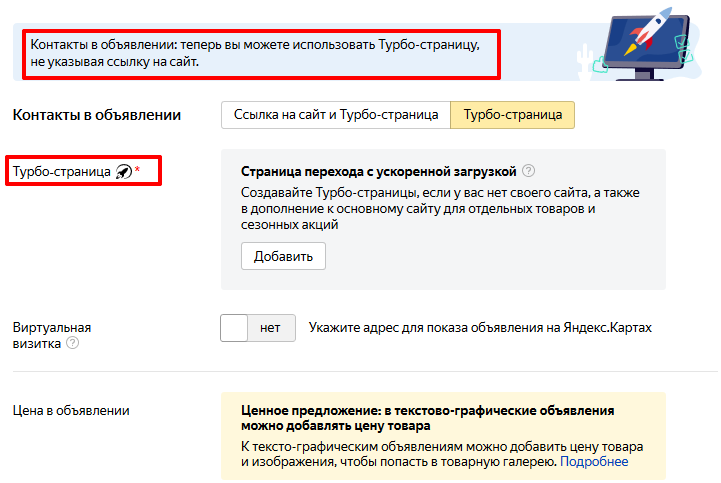Click the 'Контакты в объявлении' heading

tap(97, 115)
